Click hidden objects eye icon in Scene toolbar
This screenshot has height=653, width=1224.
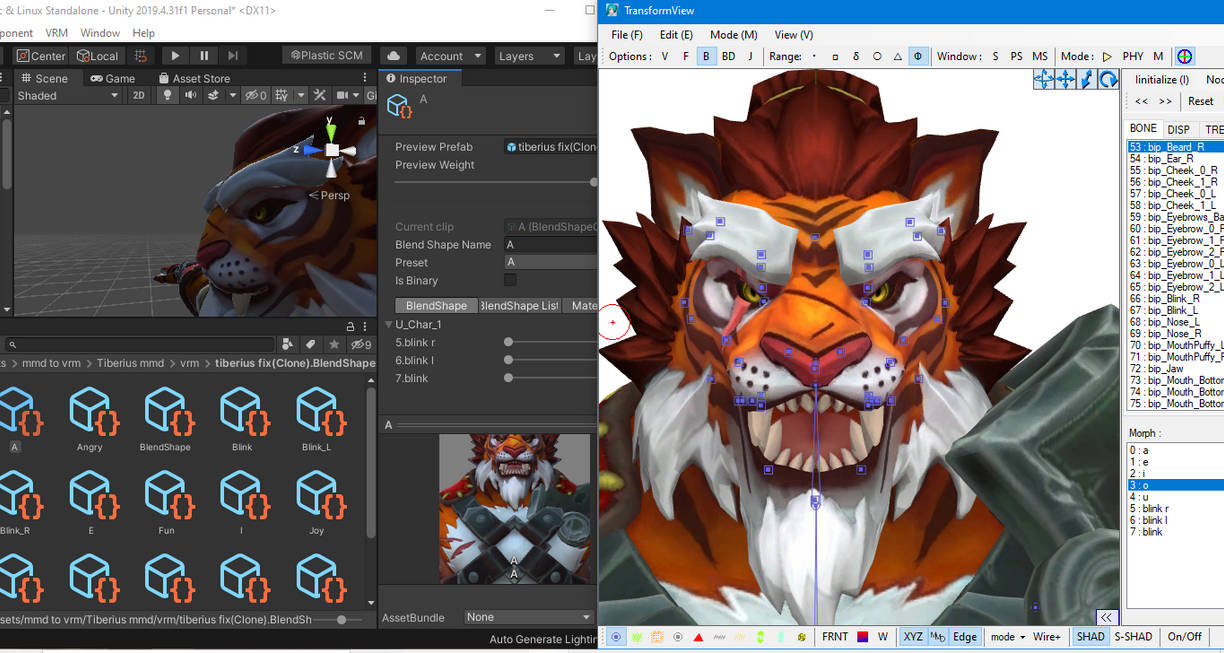pos(256,95)
